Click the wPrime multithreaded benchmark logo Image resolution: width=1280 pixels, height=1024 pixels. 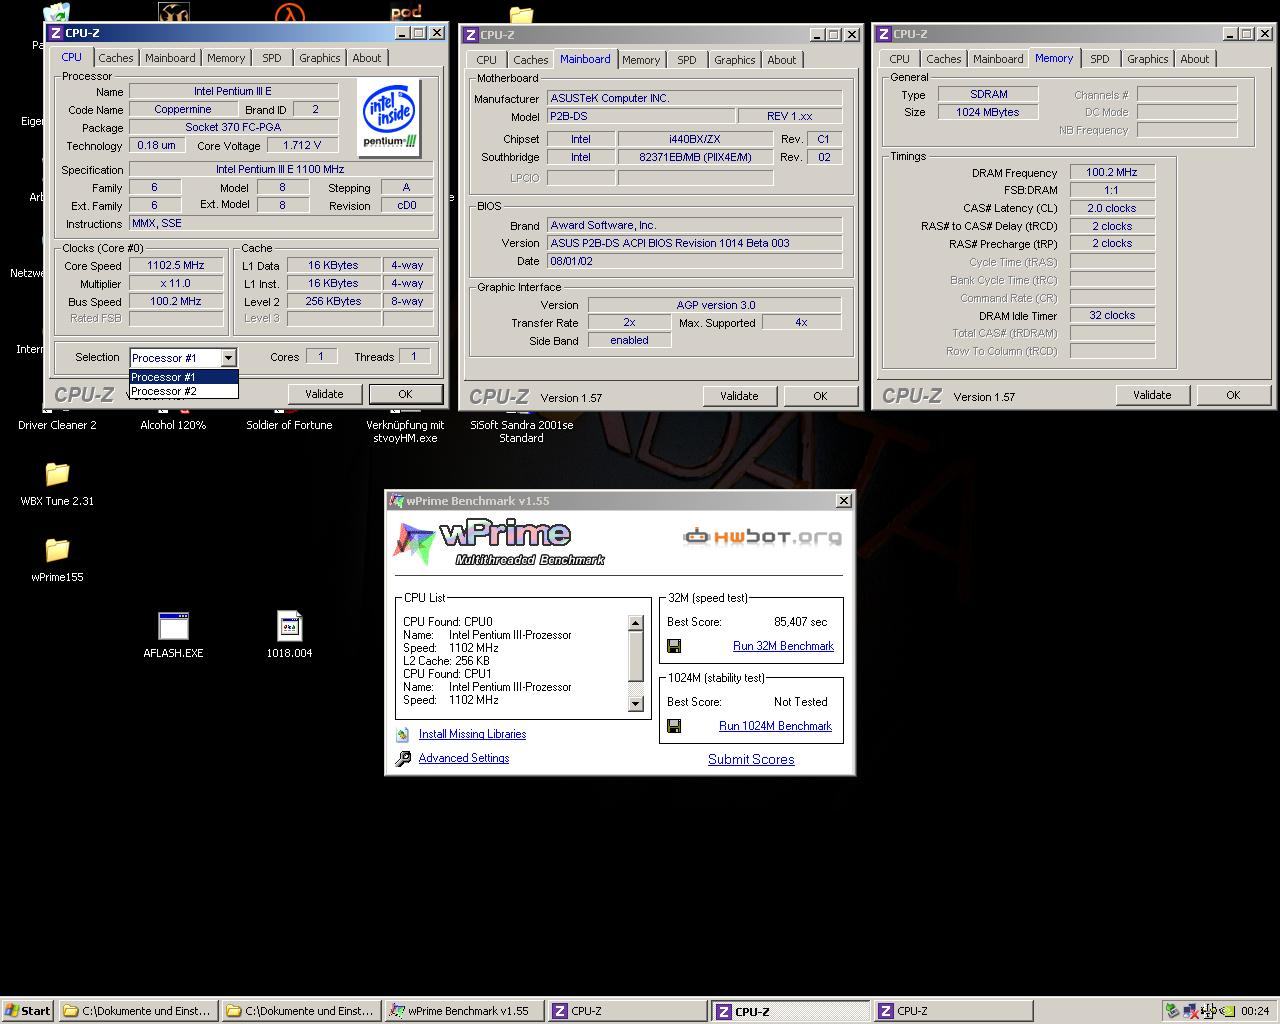500,543
